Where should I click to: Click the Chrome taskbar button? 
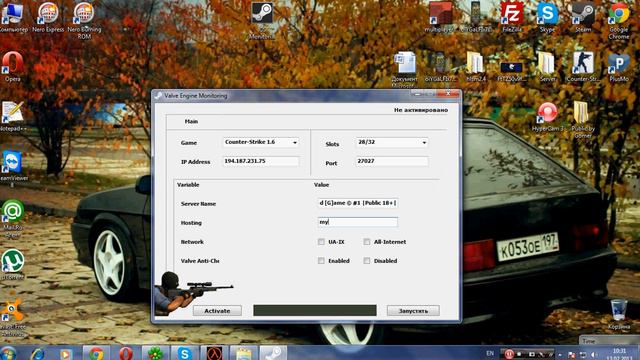[x=96, y=353]
